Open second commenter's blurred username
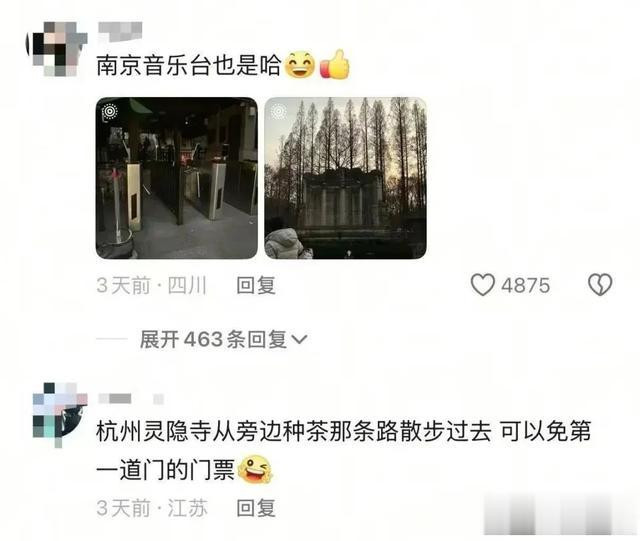The image size is (640, 541). [x=131, y=399]
